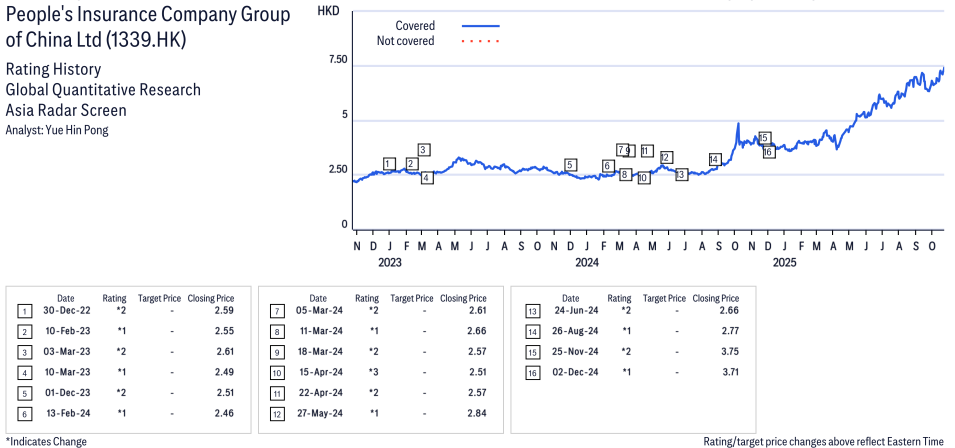This screenshot has width=955, height=448.
Task: Click the Covered legend label
Action: pyautogui.click(x=415, y=25)
